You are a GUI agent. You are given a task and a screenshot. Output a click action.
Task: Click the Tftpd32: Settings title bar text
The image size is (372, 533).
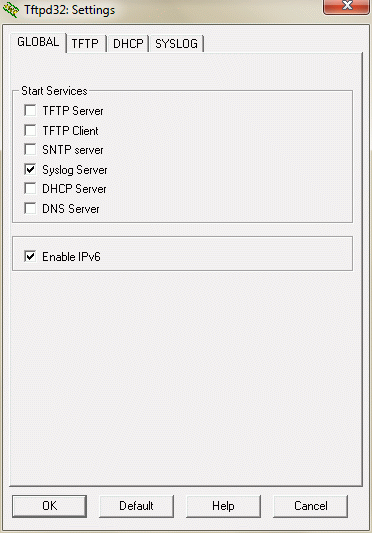click(70, 10)
